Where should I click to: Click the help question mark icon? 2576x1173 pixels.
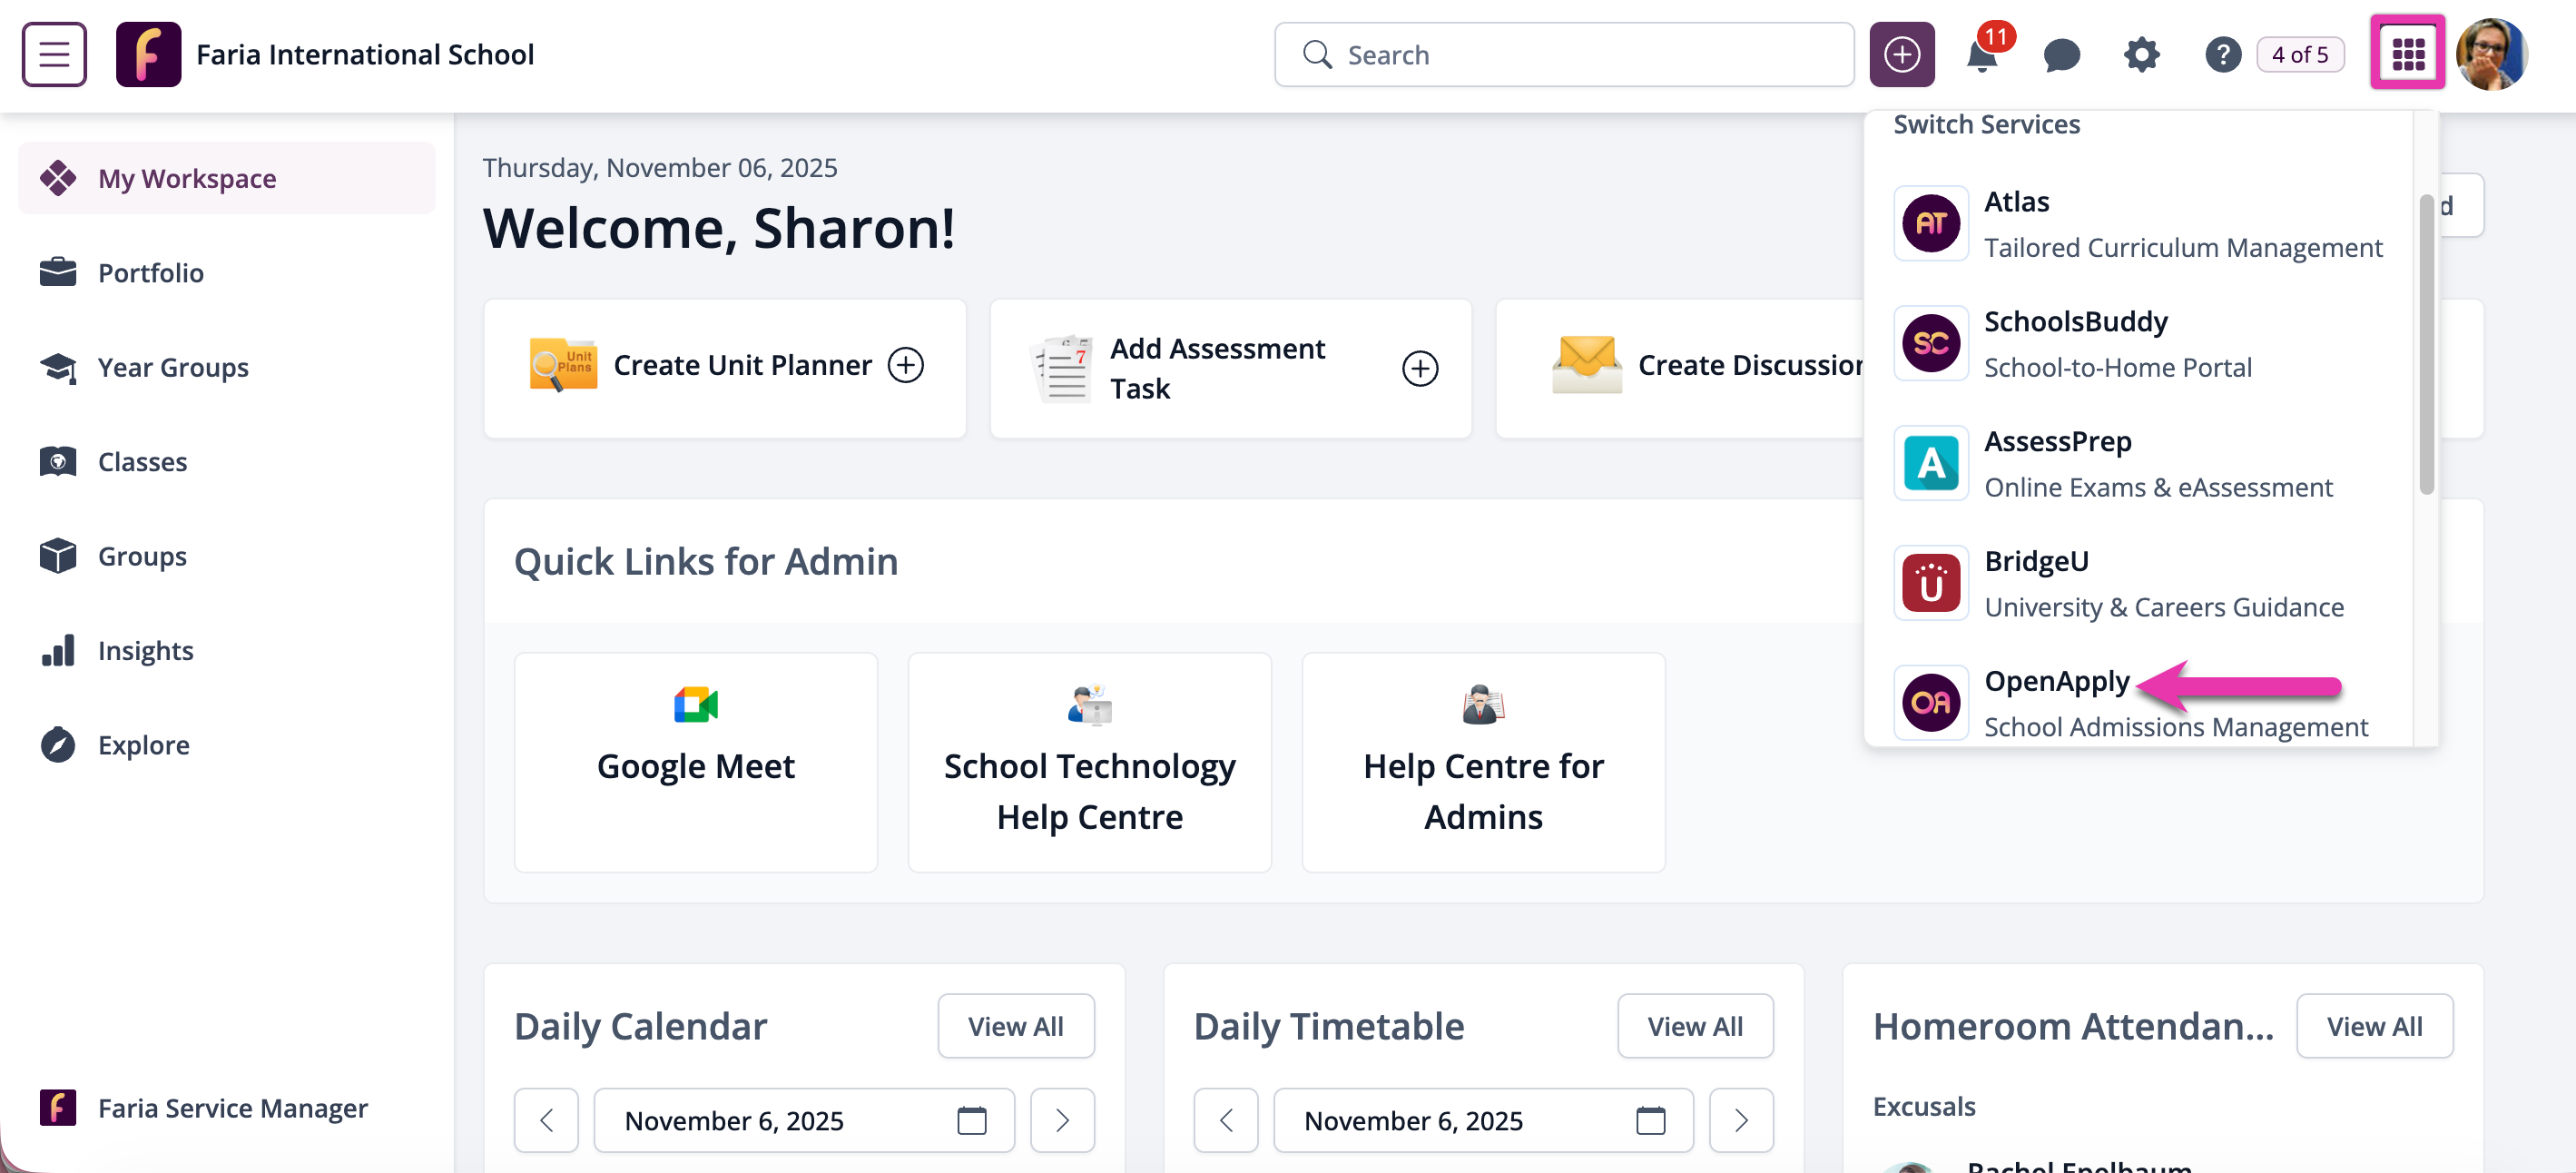[2222, 55]
